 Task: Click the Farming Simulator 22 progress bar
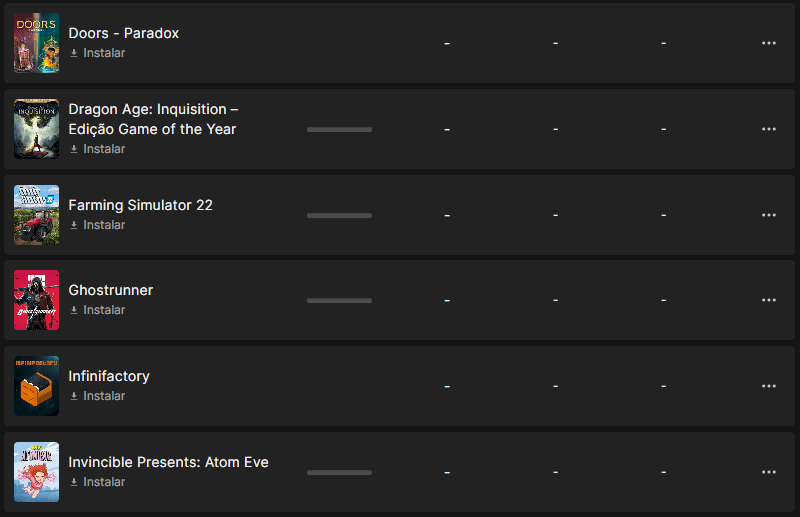click(339, 215)
